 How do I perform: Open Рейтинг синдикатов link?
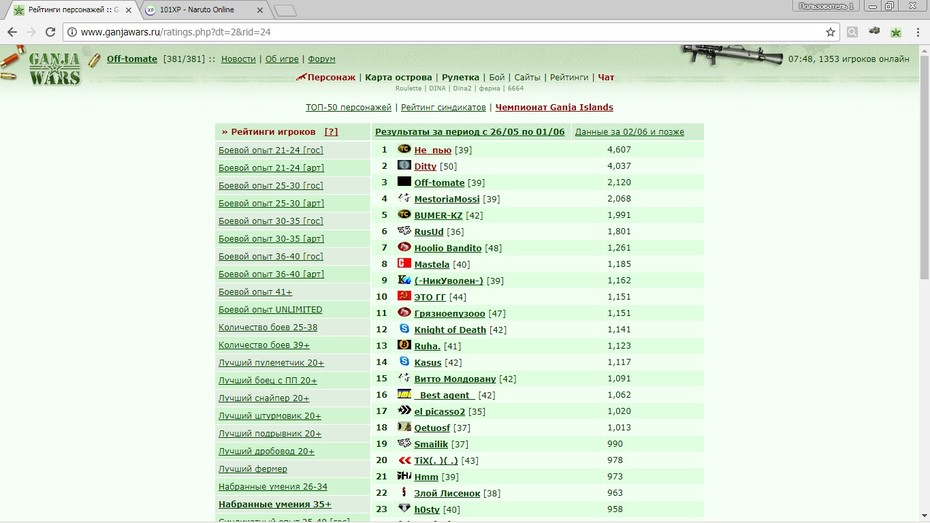click(x=443, y=107)
